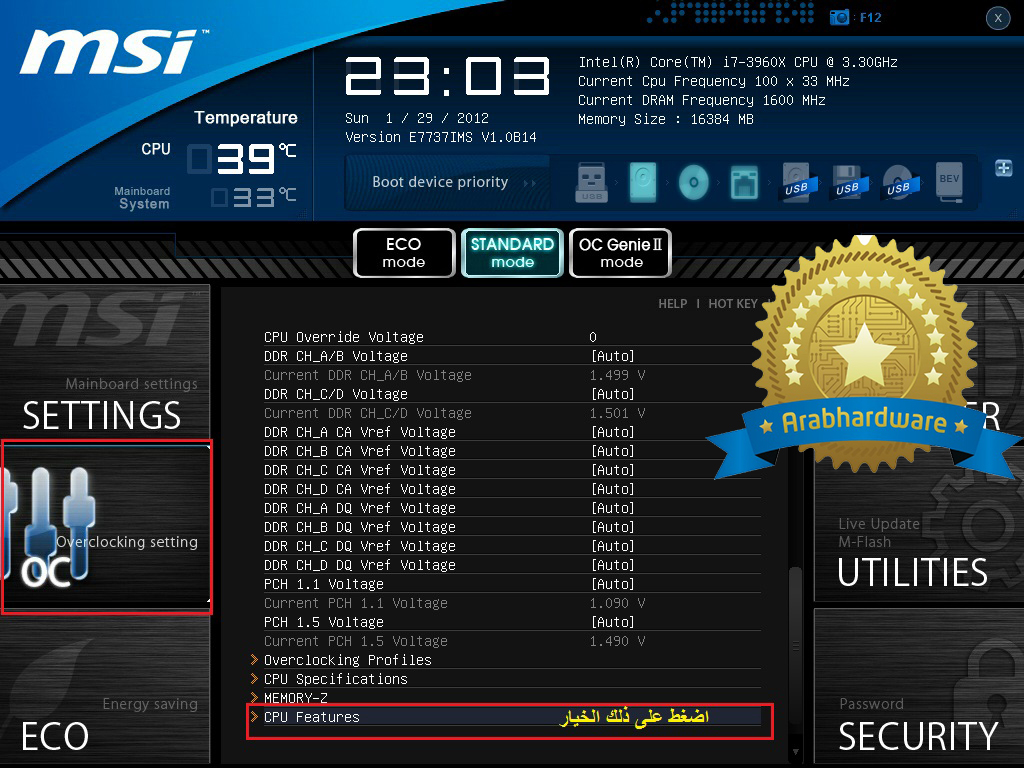Change DDR CH_B DQ Vref Voltage [Auto]

[613, 526]
